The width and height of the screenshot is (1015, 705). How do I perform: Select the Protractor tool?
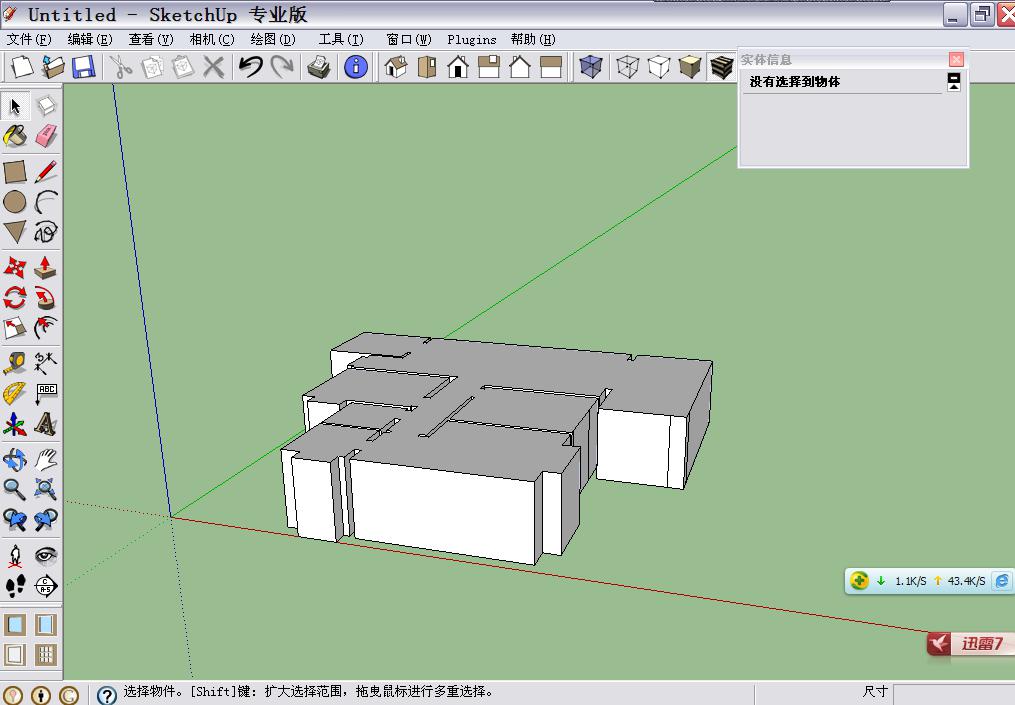pos(15,393)
